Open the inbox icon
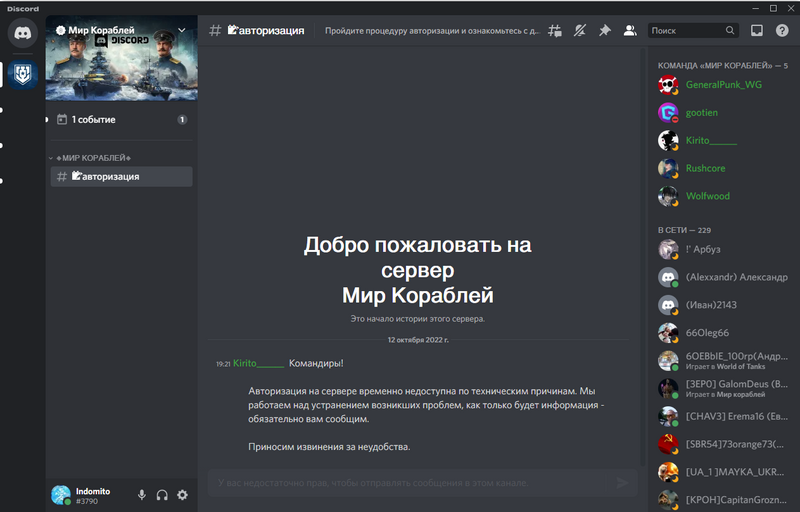Viewport: 800px width, 512px height. tap(757, 31)
